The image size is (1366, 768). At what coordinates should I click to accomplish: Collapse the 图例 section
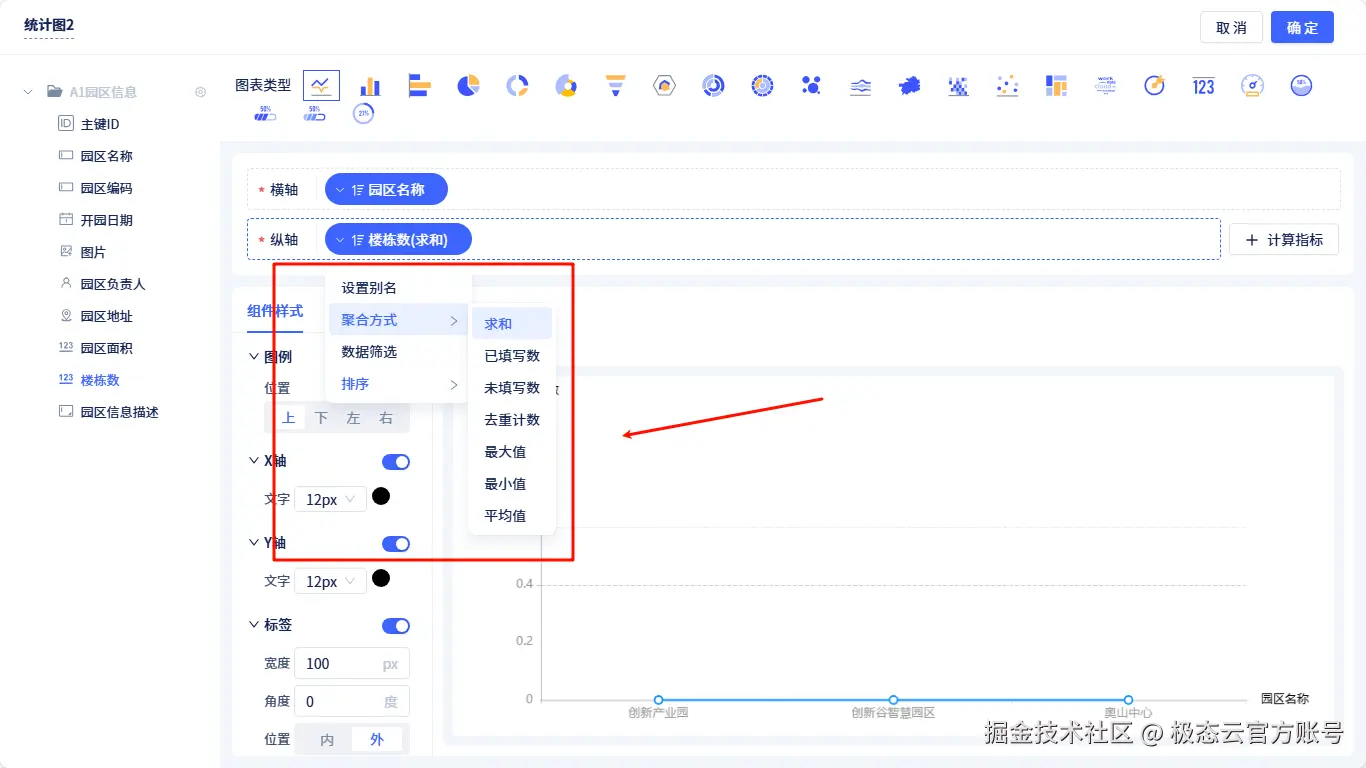[253, 357]
